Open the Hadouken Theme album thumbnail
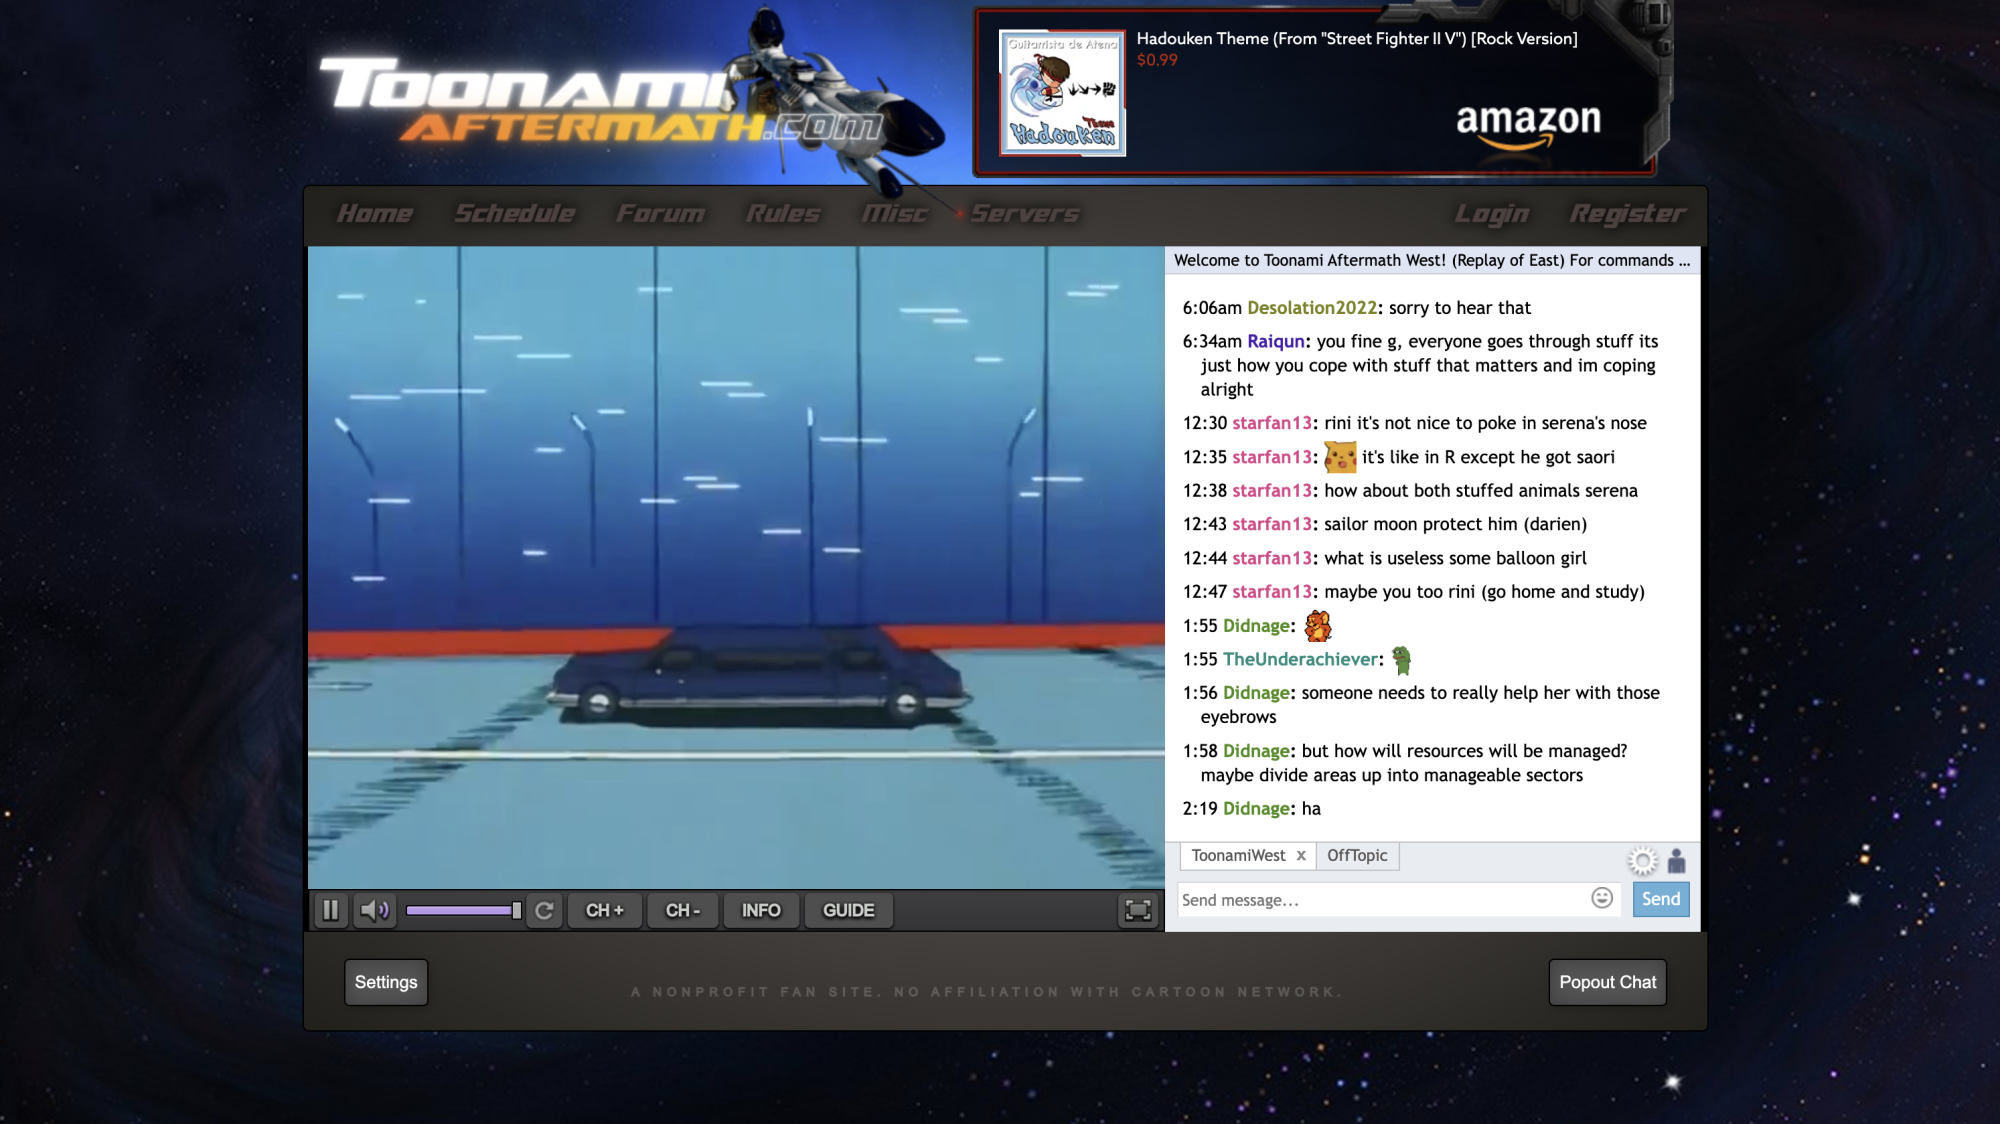 pos(1062,92)
